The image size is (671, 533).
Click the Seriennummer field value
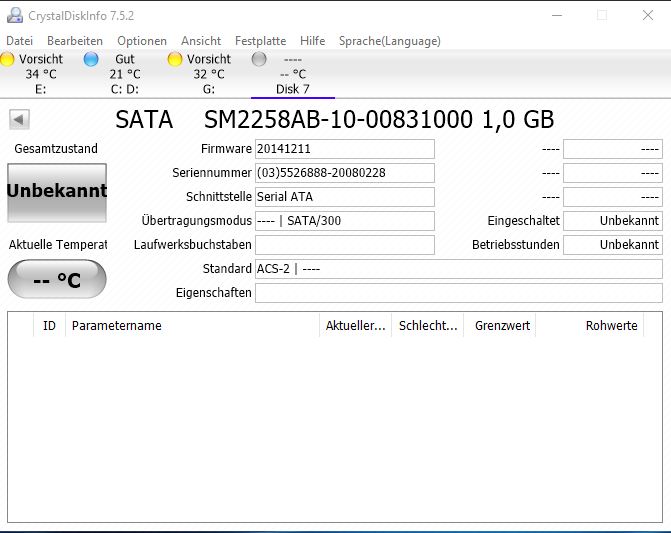(x=345, y=173)
